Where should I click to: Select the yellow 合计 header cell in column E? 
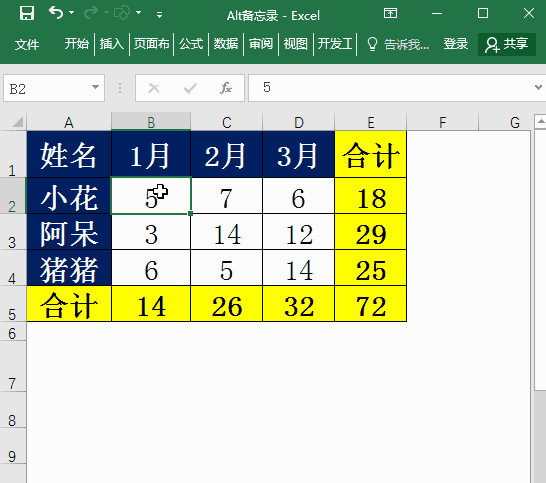click(370, 154)
